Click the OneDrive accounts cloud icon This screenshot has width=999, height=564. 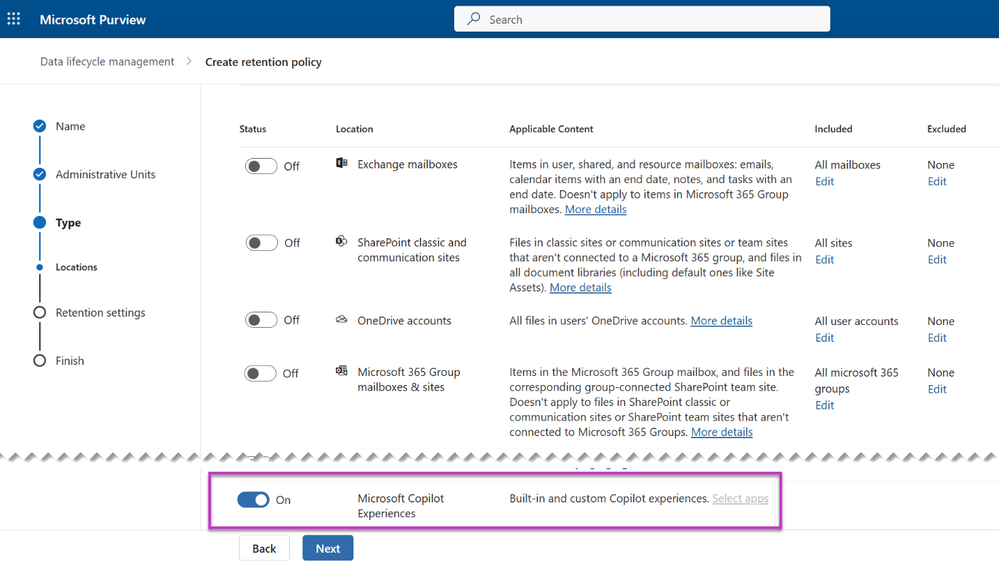tap(342, 320)
